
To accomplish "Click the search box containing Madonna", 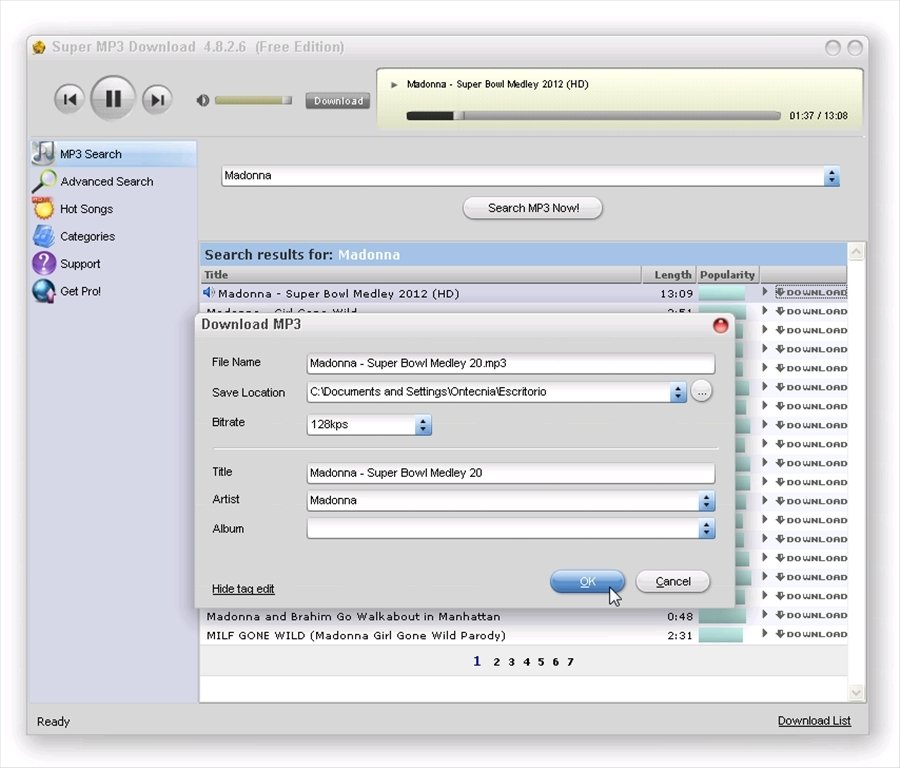I will tap(522, 176).
